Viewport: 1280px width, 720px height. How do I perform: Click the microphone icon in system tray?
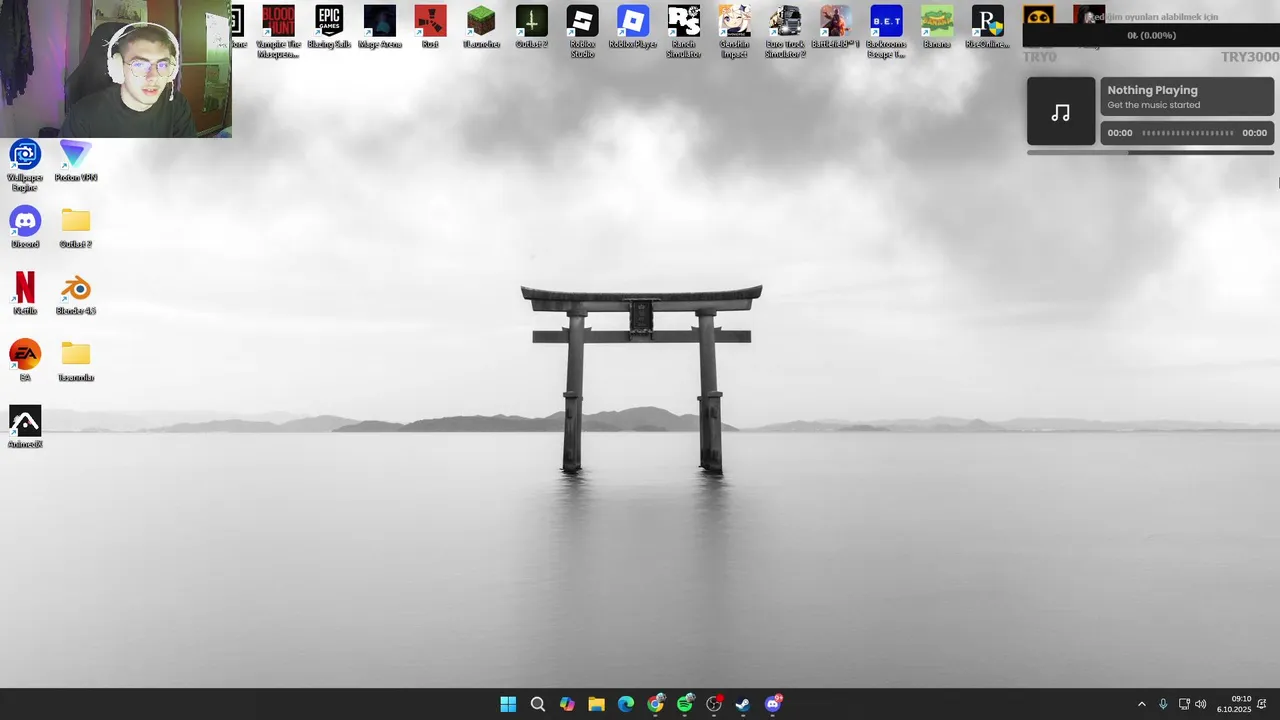1163,704
